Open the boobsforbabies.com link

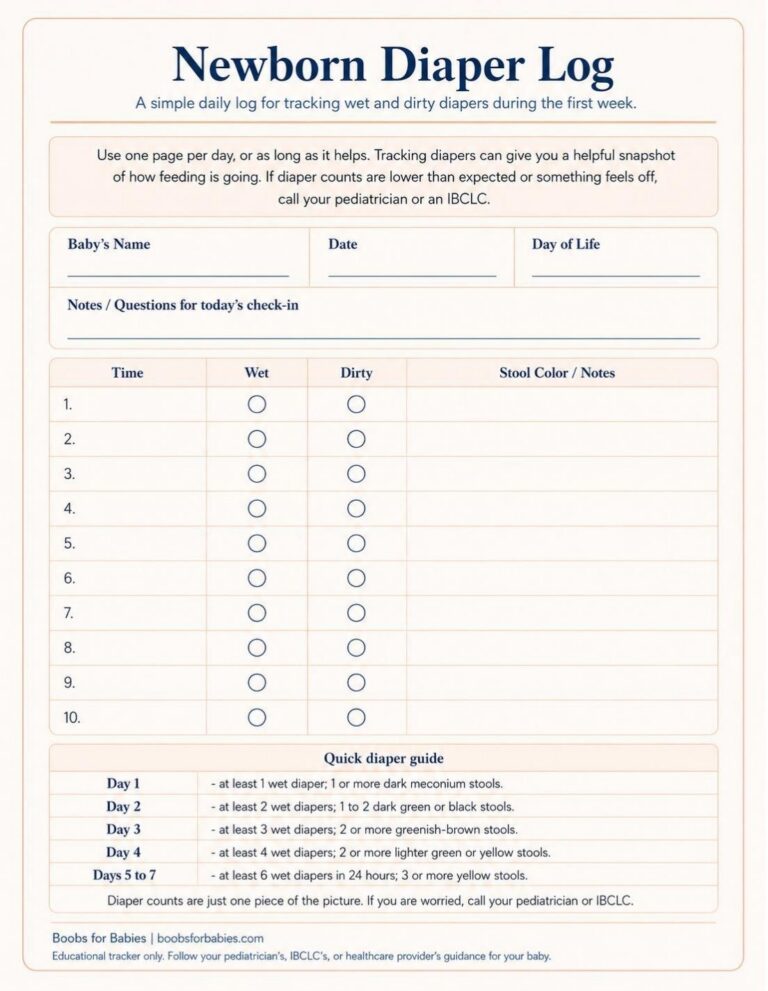click(210, 939)
